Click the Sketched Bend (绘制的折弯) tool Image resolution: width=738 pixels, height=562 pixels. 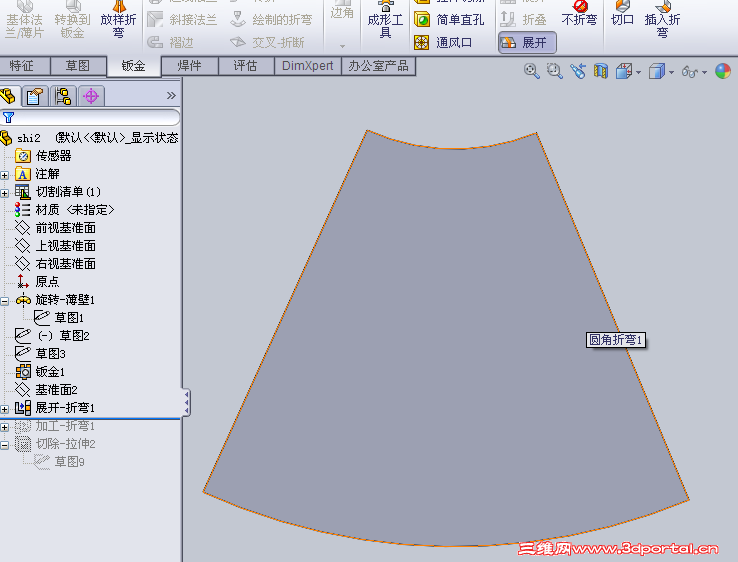point(271,19)
